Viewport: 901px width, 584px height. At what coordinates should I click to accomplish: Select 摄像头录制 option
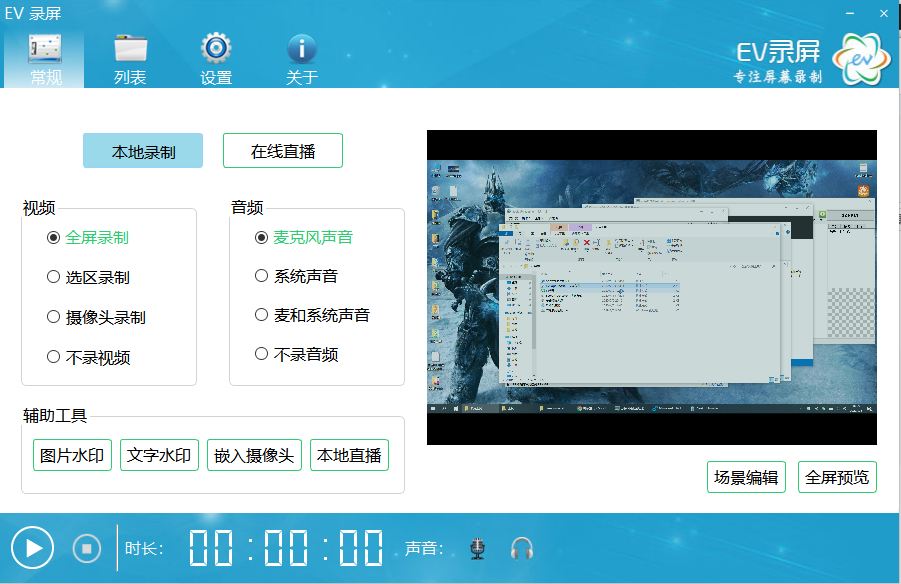(x=96, y=317)
